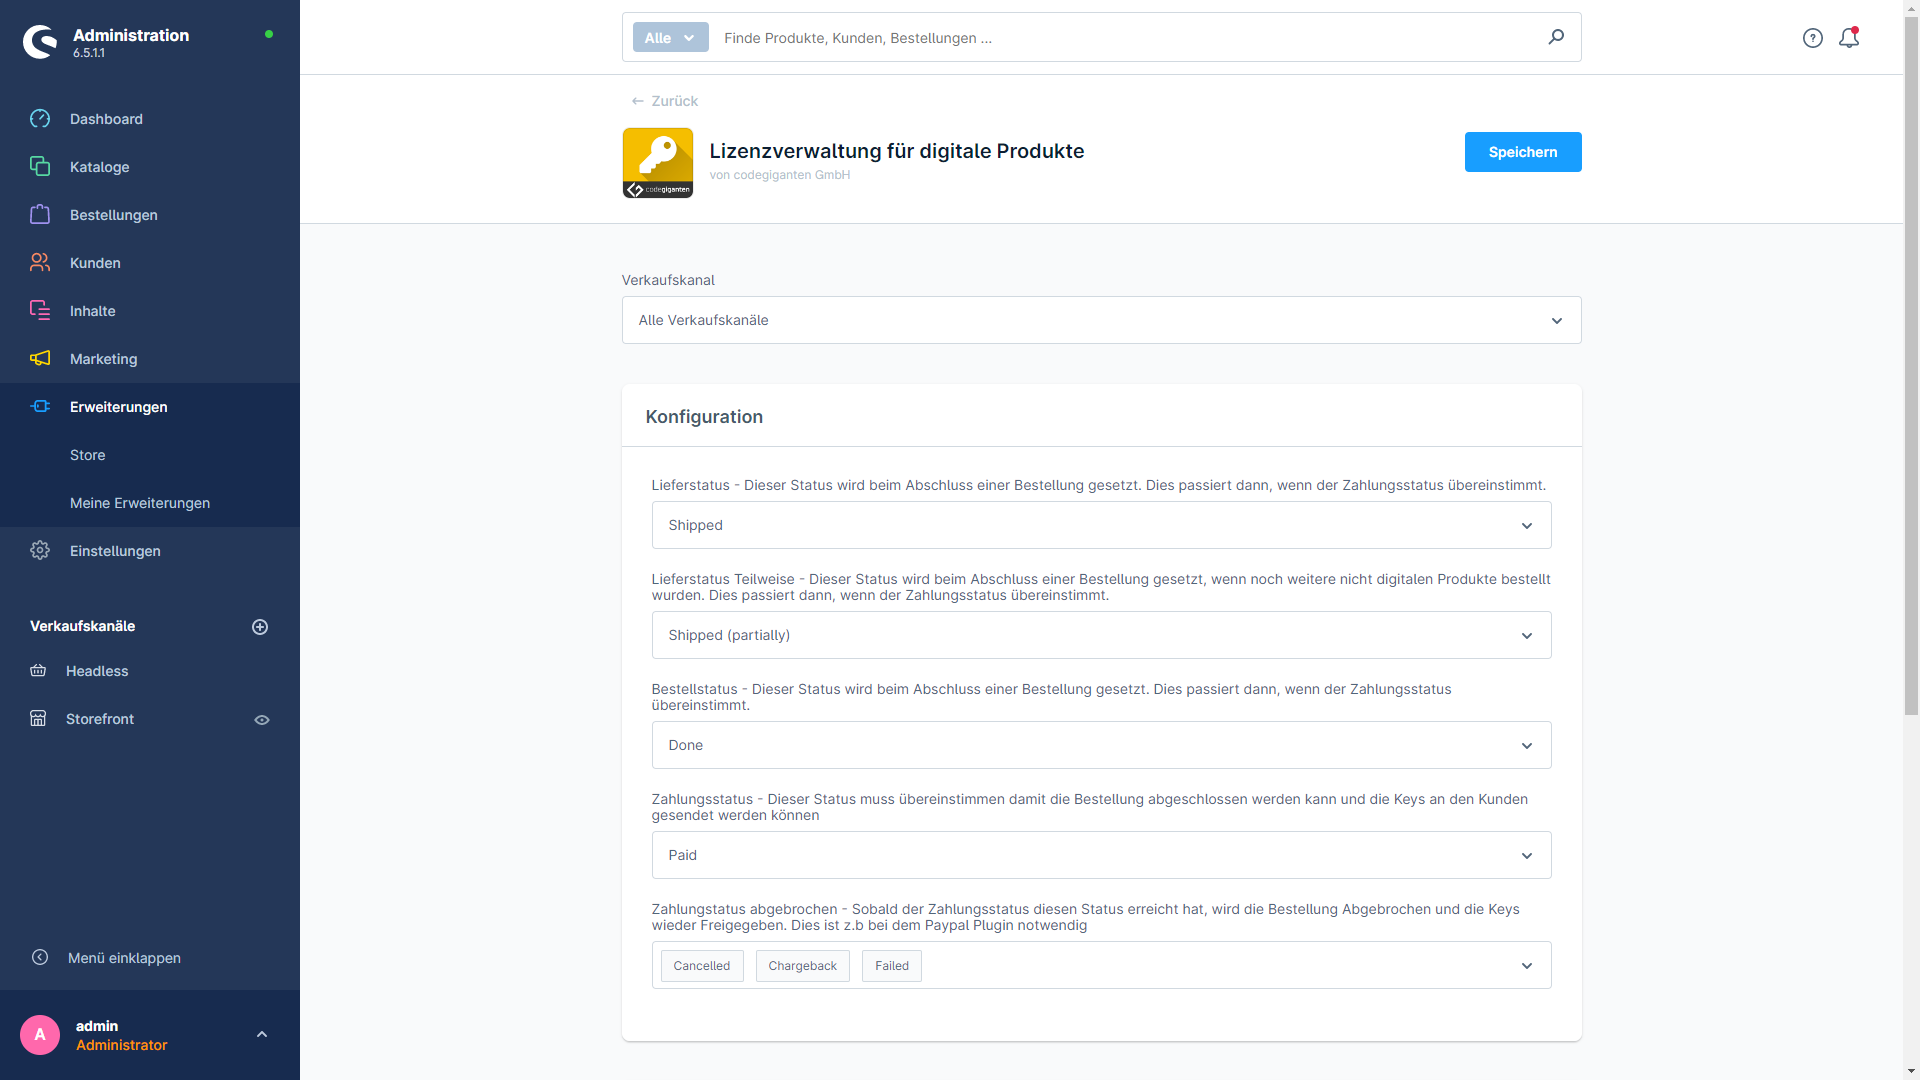
Task: Click the page vertical scrollbar
Action: click(x=1911, y=365)
